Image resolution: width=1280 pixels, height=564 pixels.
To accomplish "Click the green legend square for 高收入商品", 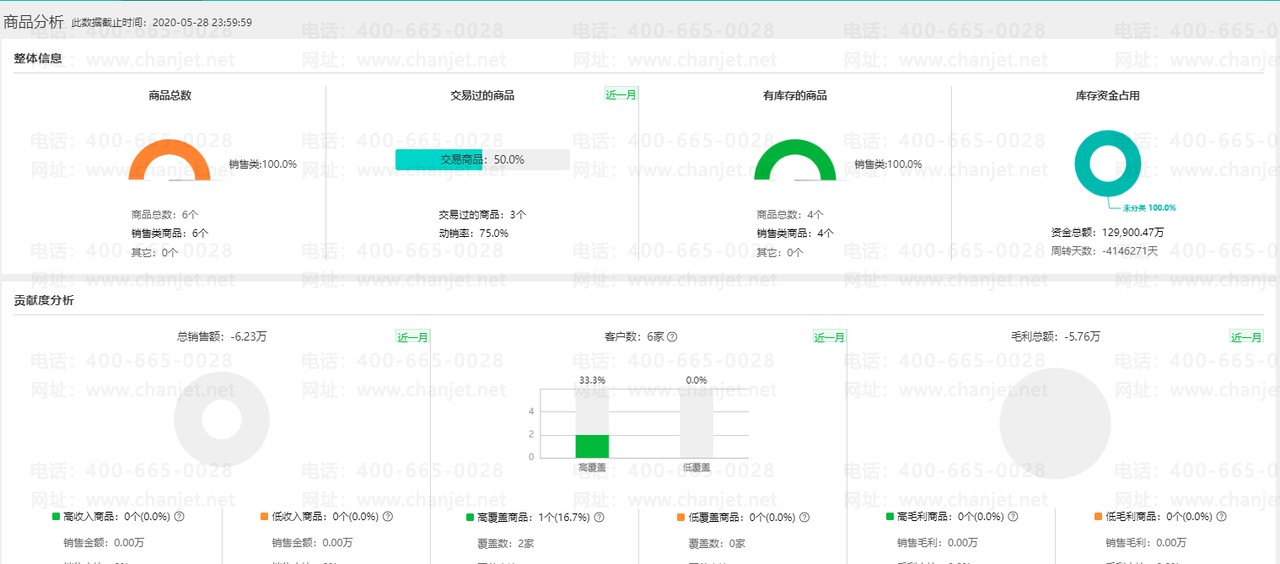I will click(56, 517).
